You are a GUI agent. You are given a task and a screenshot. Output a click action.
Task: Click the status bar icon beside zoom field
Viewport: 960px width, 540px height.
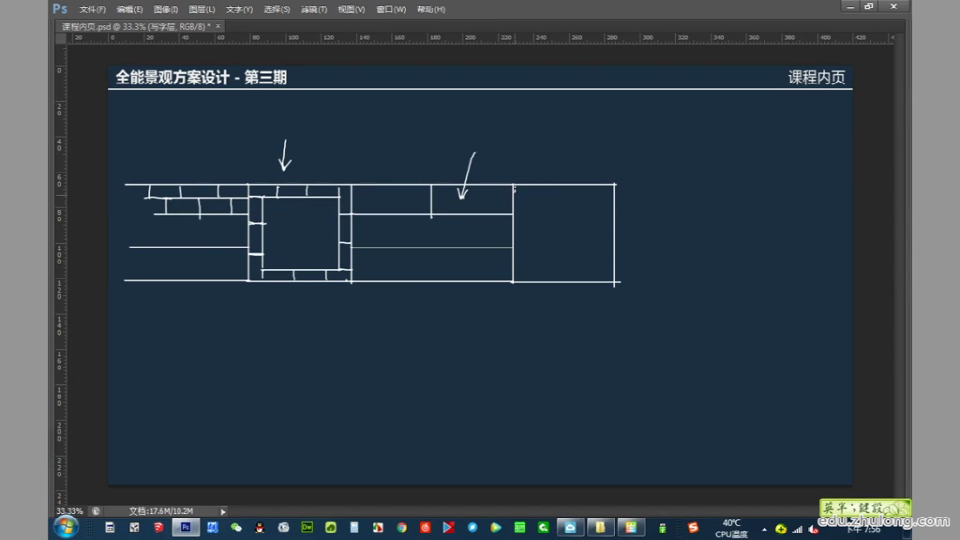(96, 511)
